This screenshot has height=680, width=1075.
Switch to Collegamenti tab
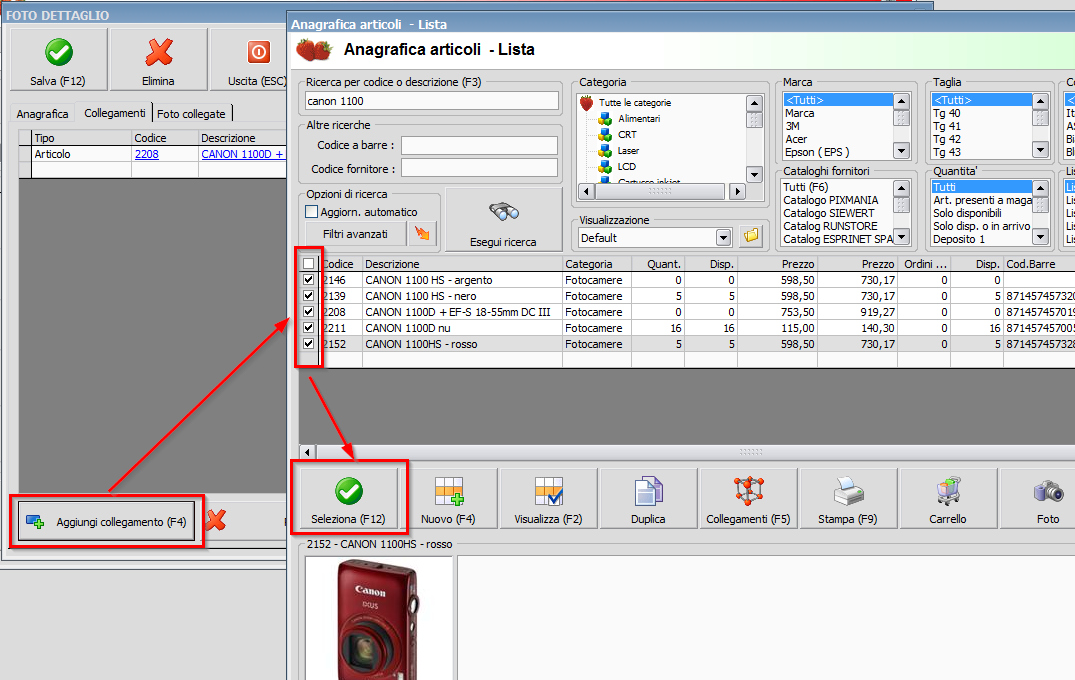(114, 112)
